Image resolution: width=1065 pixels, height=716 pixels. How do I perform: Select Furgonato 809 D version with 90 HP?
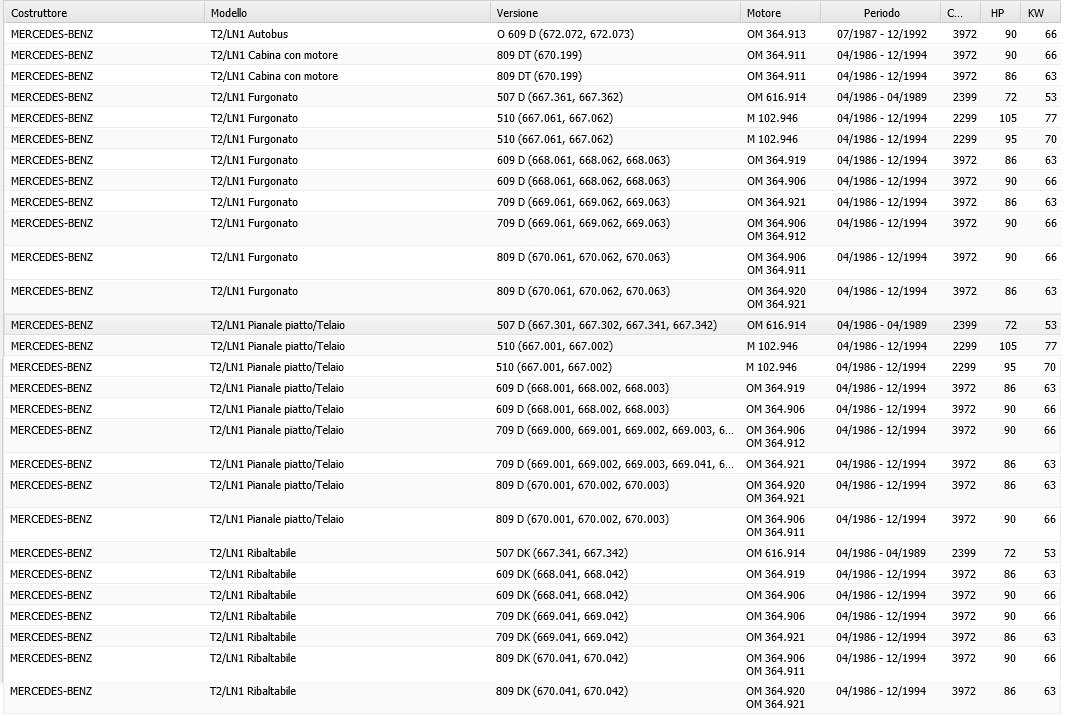pos(583,257)
